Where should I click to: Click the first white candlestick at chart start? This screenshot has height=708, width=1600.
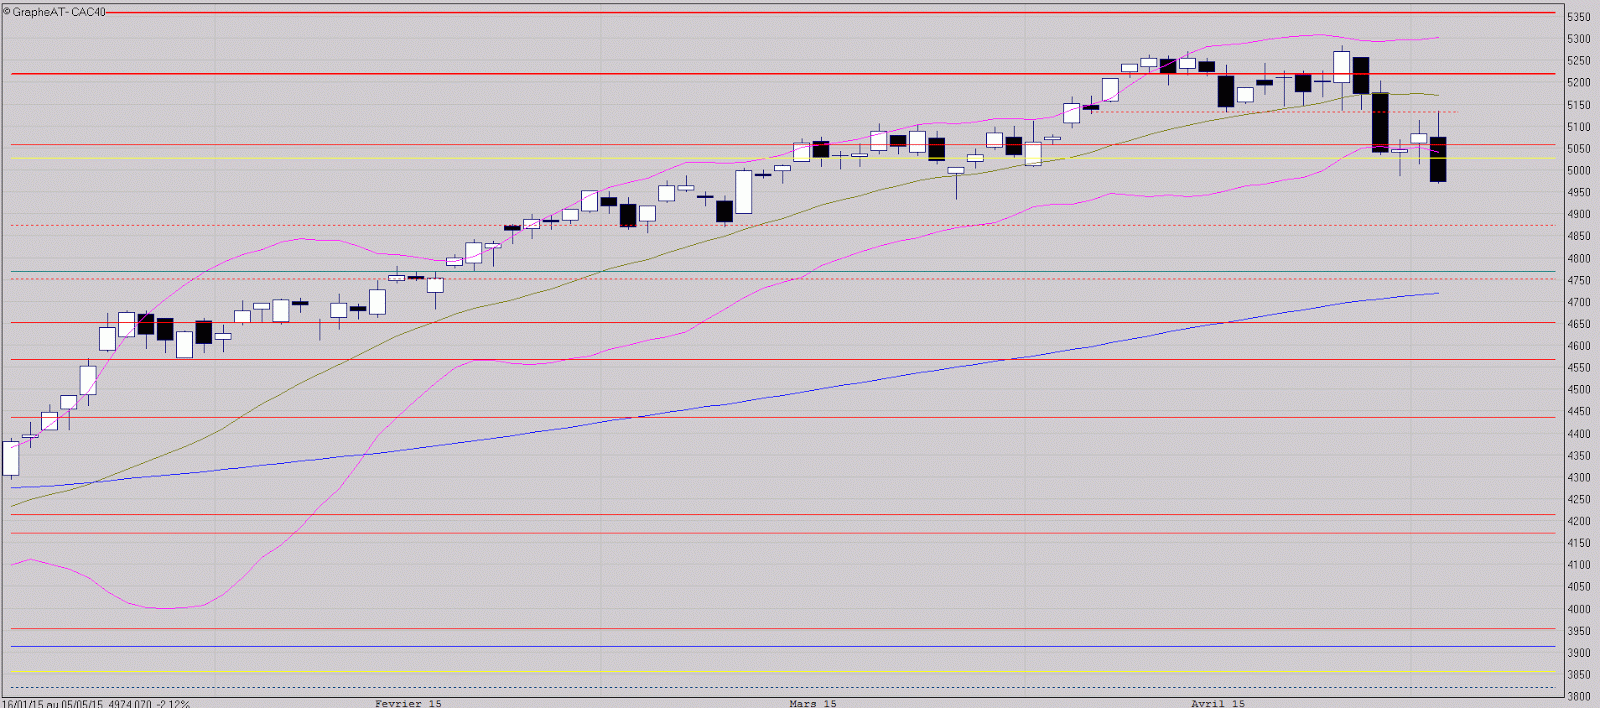11,458
